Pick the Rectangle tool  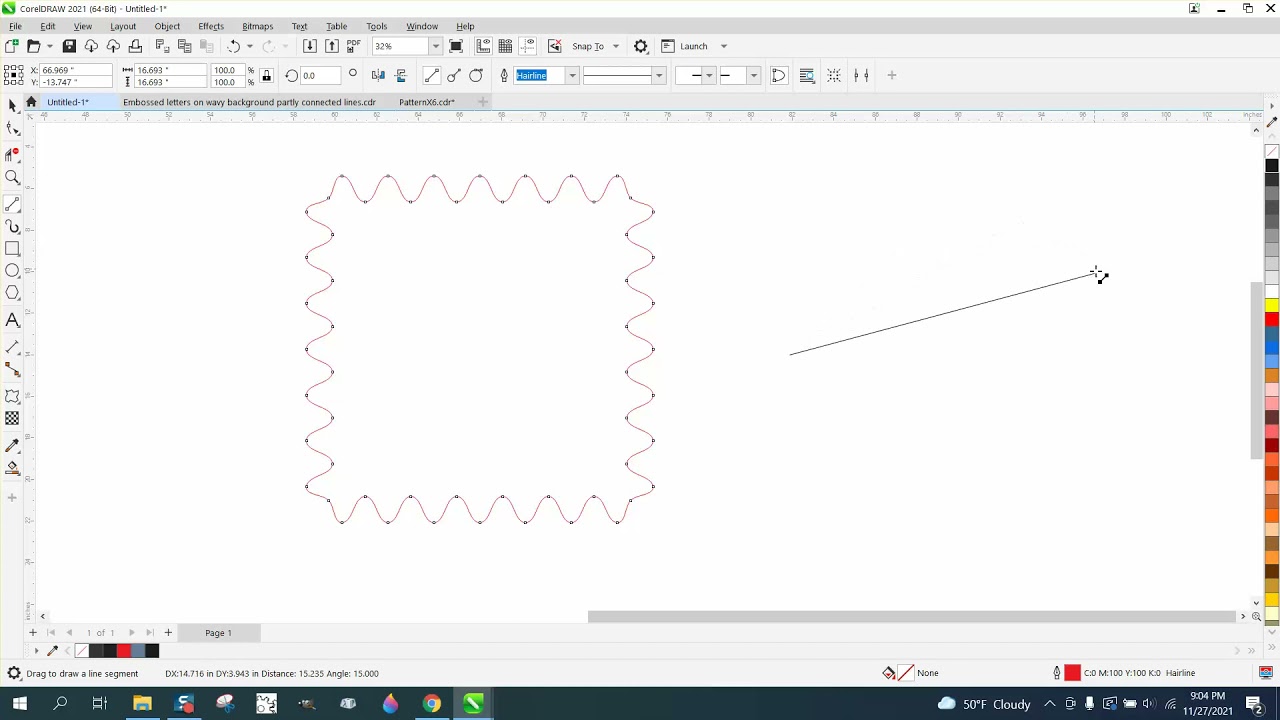[12, 249]
